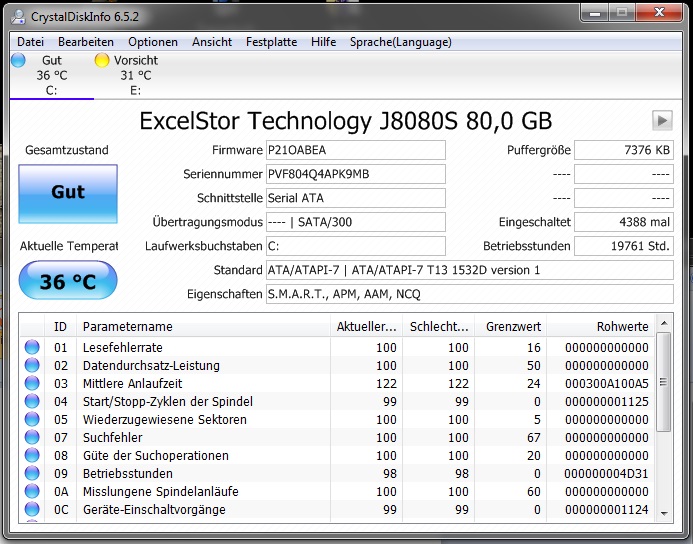Image resolution: width=693 pixels, height=544 pixels.
Task: Click raw value 000000001125
Action: [606, 401]
